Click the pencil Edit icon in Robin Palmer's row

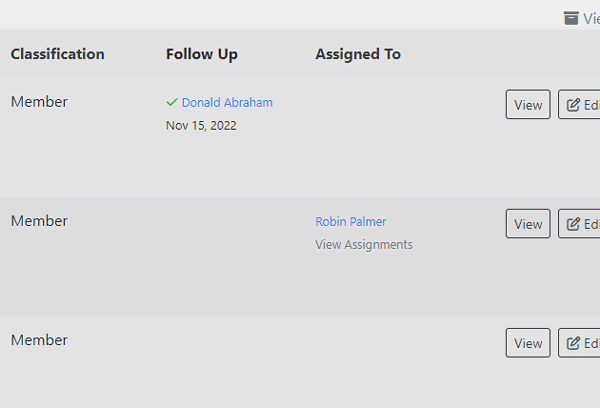click(x=573, y=224)
